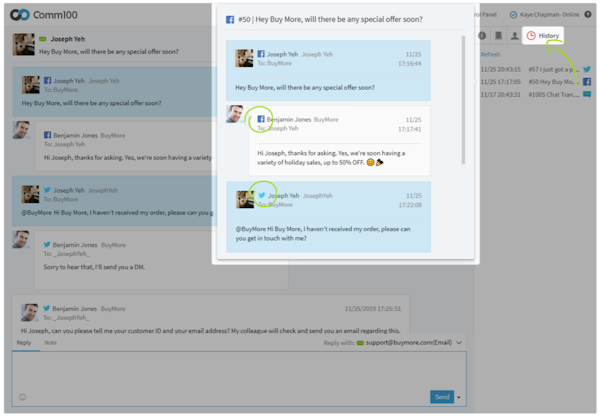Click the bookmark panel icon
This screenshot has height=416, width=600.
pos(499,36)
